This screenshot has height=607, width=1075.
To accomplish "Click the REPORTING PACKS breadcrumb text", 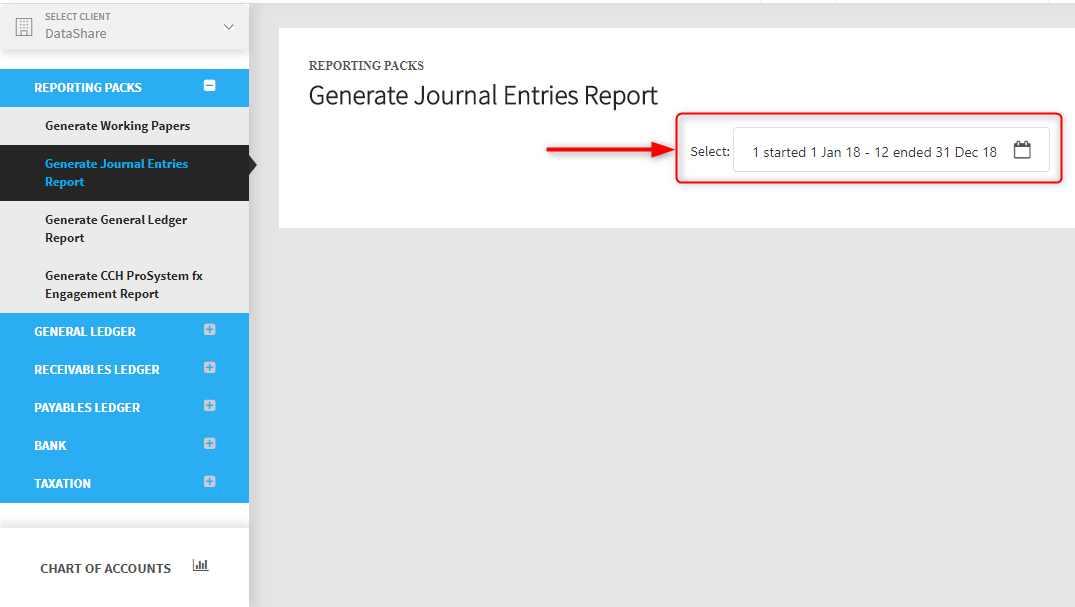I will tap(366, 66).
